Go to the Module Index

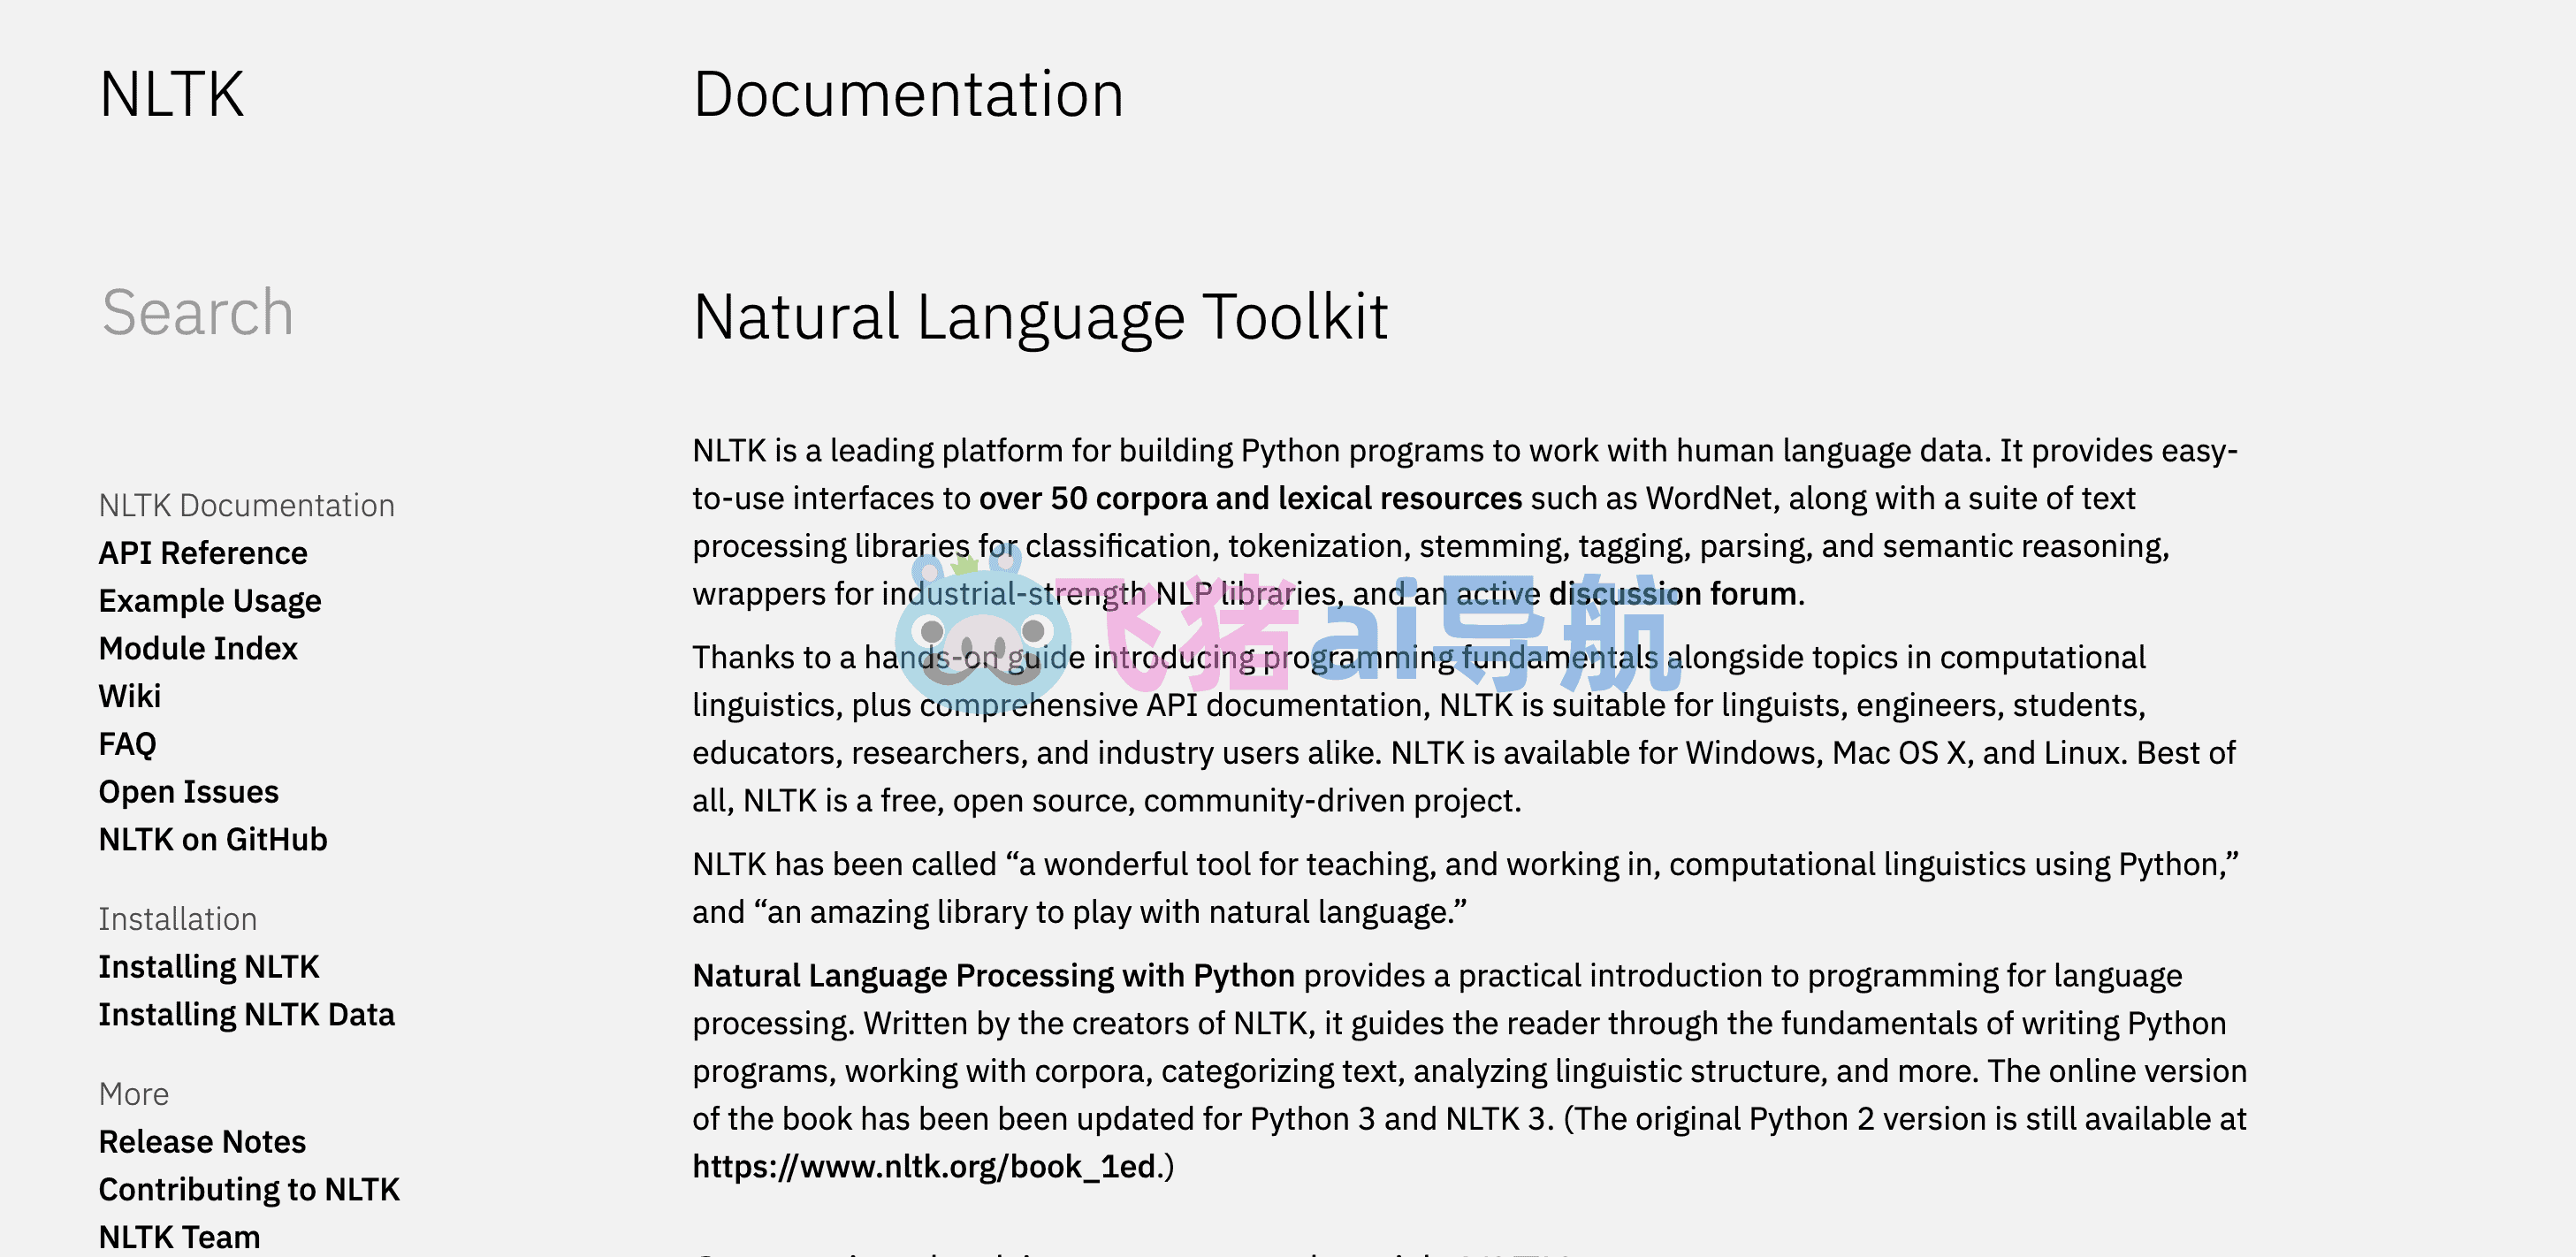coord(198,649)
